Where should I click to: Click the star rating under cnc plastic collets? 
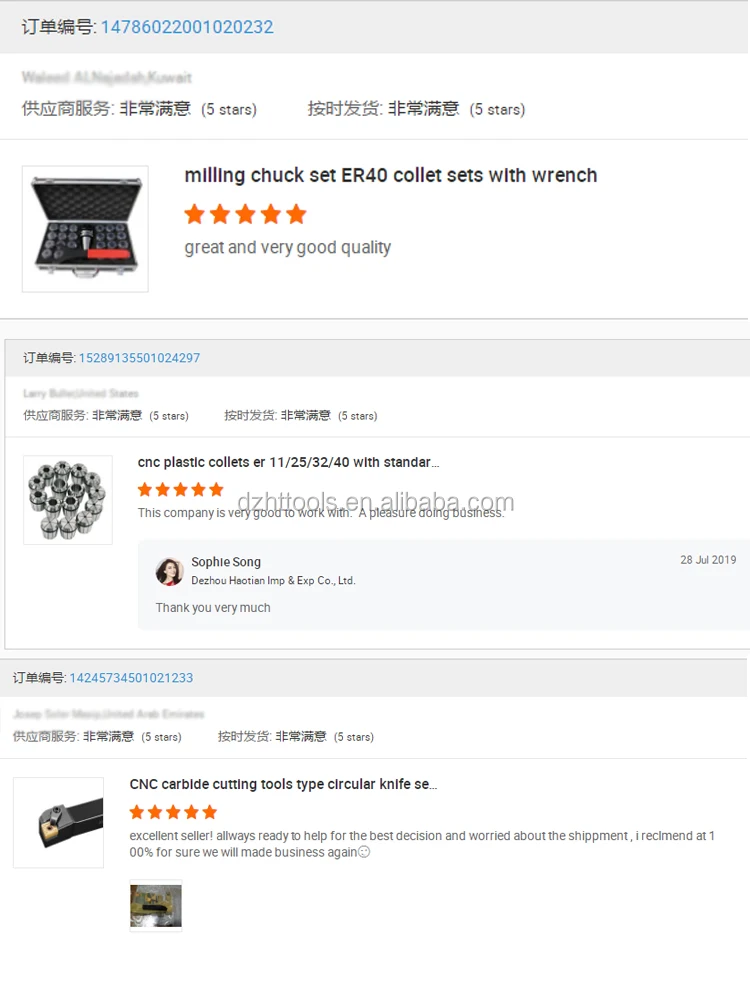(180, 489)
